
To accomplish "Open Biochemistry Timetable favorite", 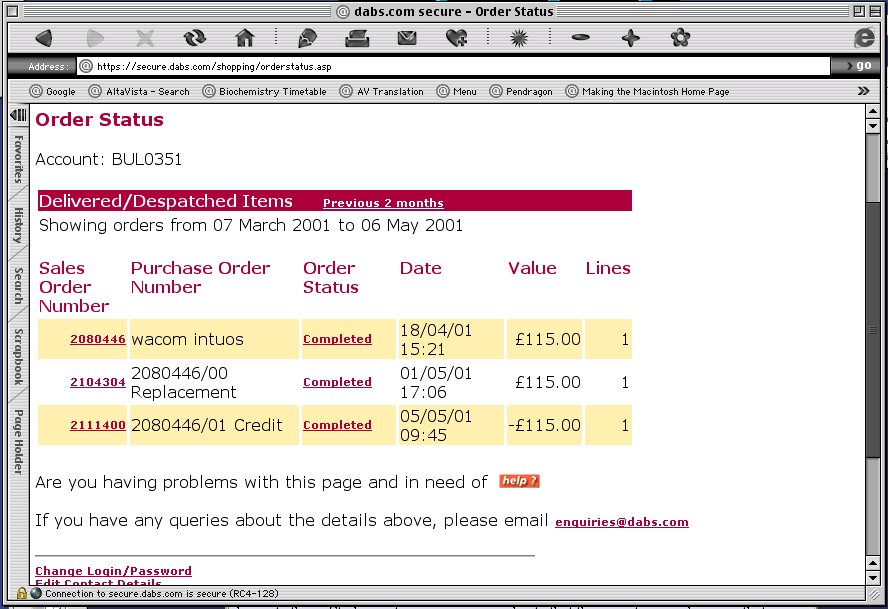I will [x=265, y=91].
